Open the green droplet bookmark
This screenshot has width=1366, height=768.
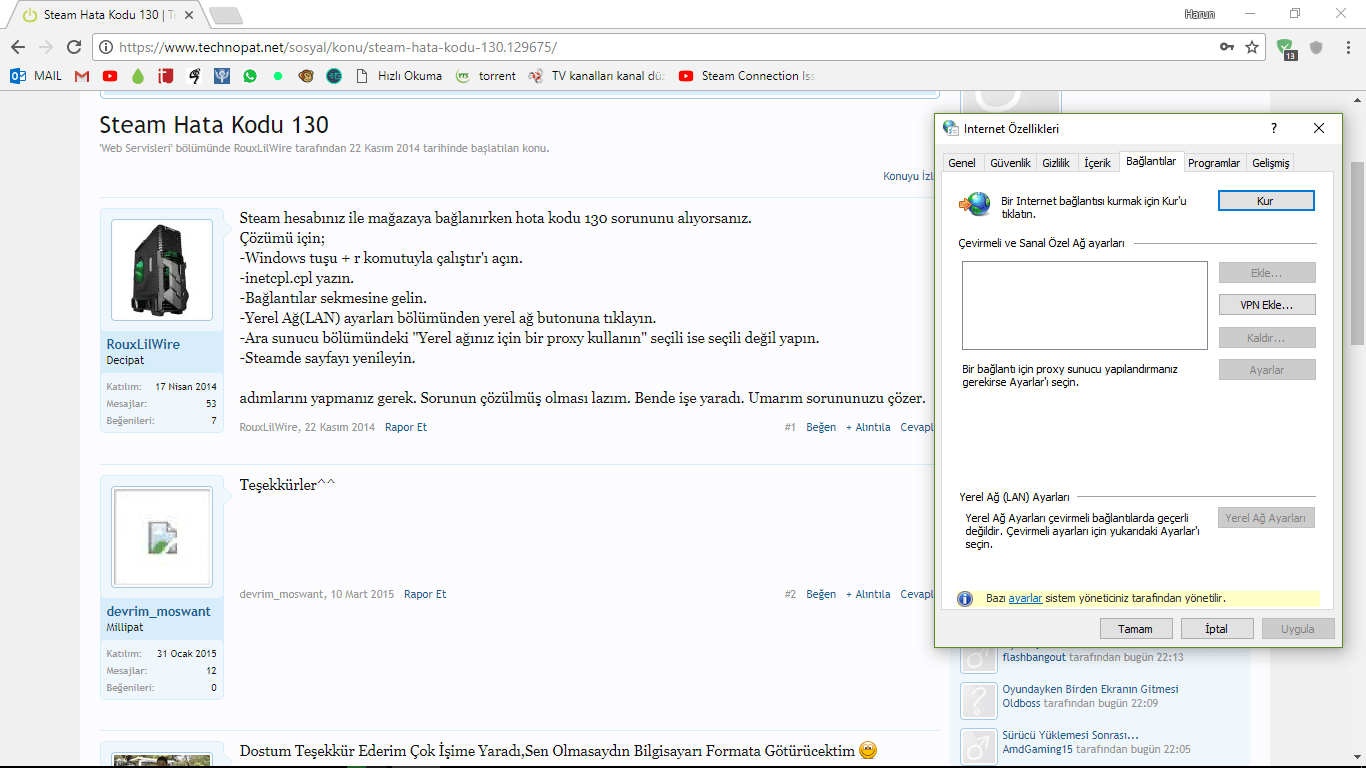[138, 76]
